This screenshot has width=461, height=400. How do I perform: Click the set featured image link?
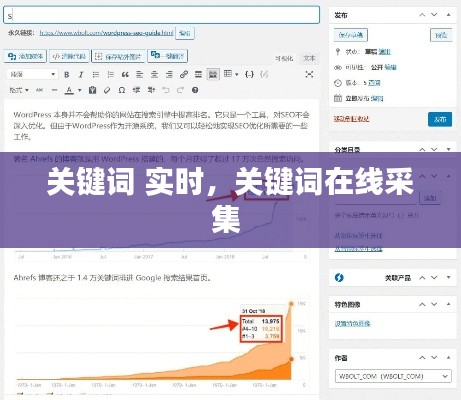pos(352,323)
